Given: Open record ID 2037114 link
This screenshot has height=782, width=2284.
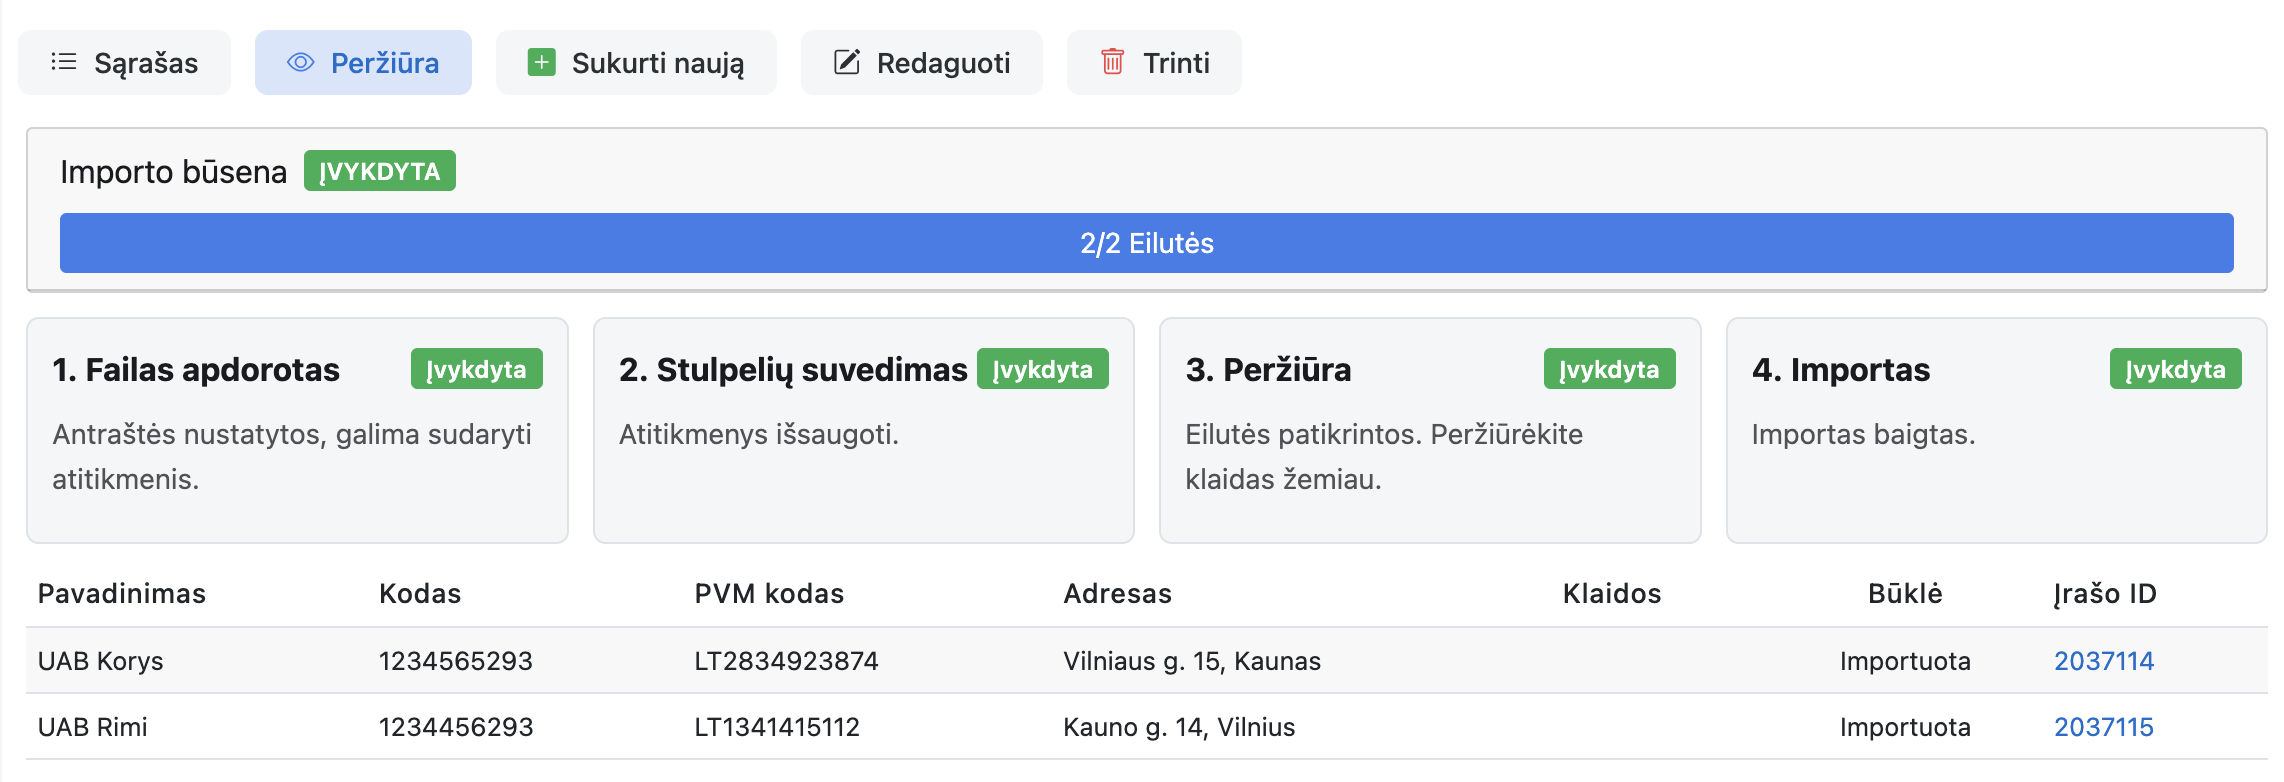Looking at the screenshot, I should click(2103, 661).
